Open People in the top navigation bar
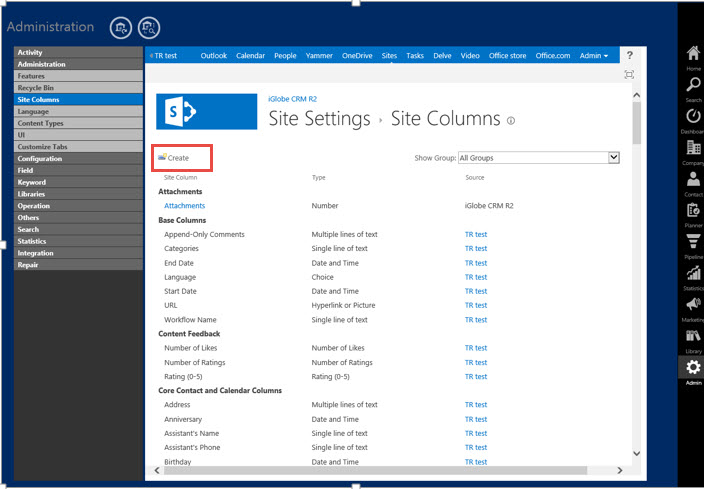Image resolution: width=704 pixels, height=489 pixels. (x=285, y=56)
